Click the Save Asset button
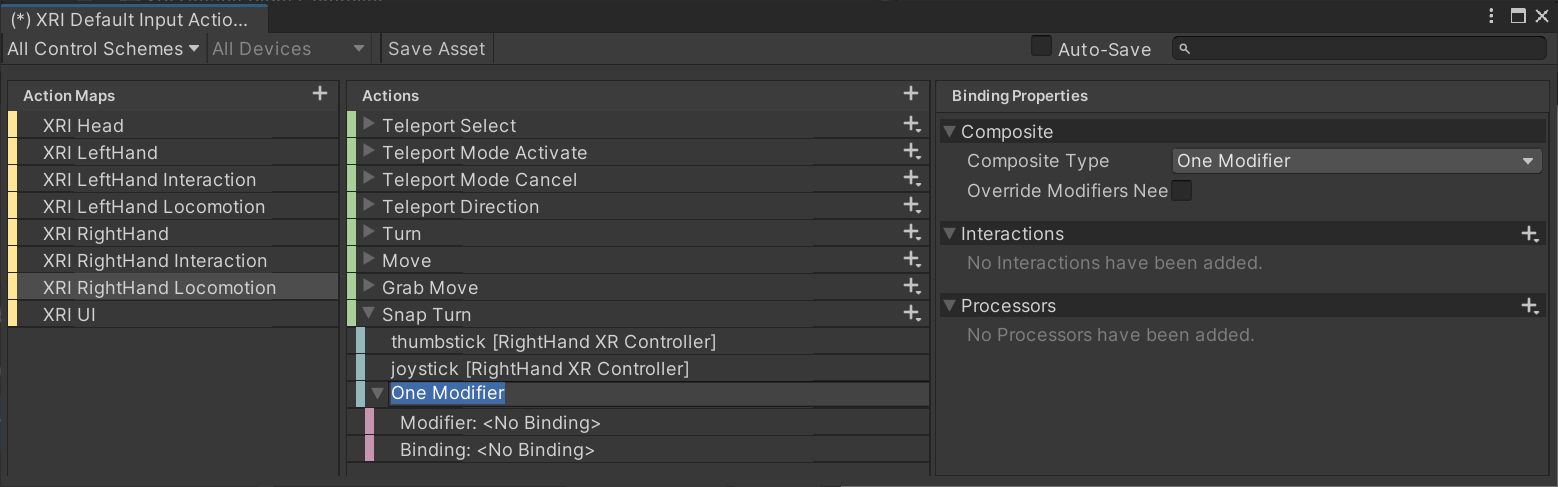 point(436,49)
